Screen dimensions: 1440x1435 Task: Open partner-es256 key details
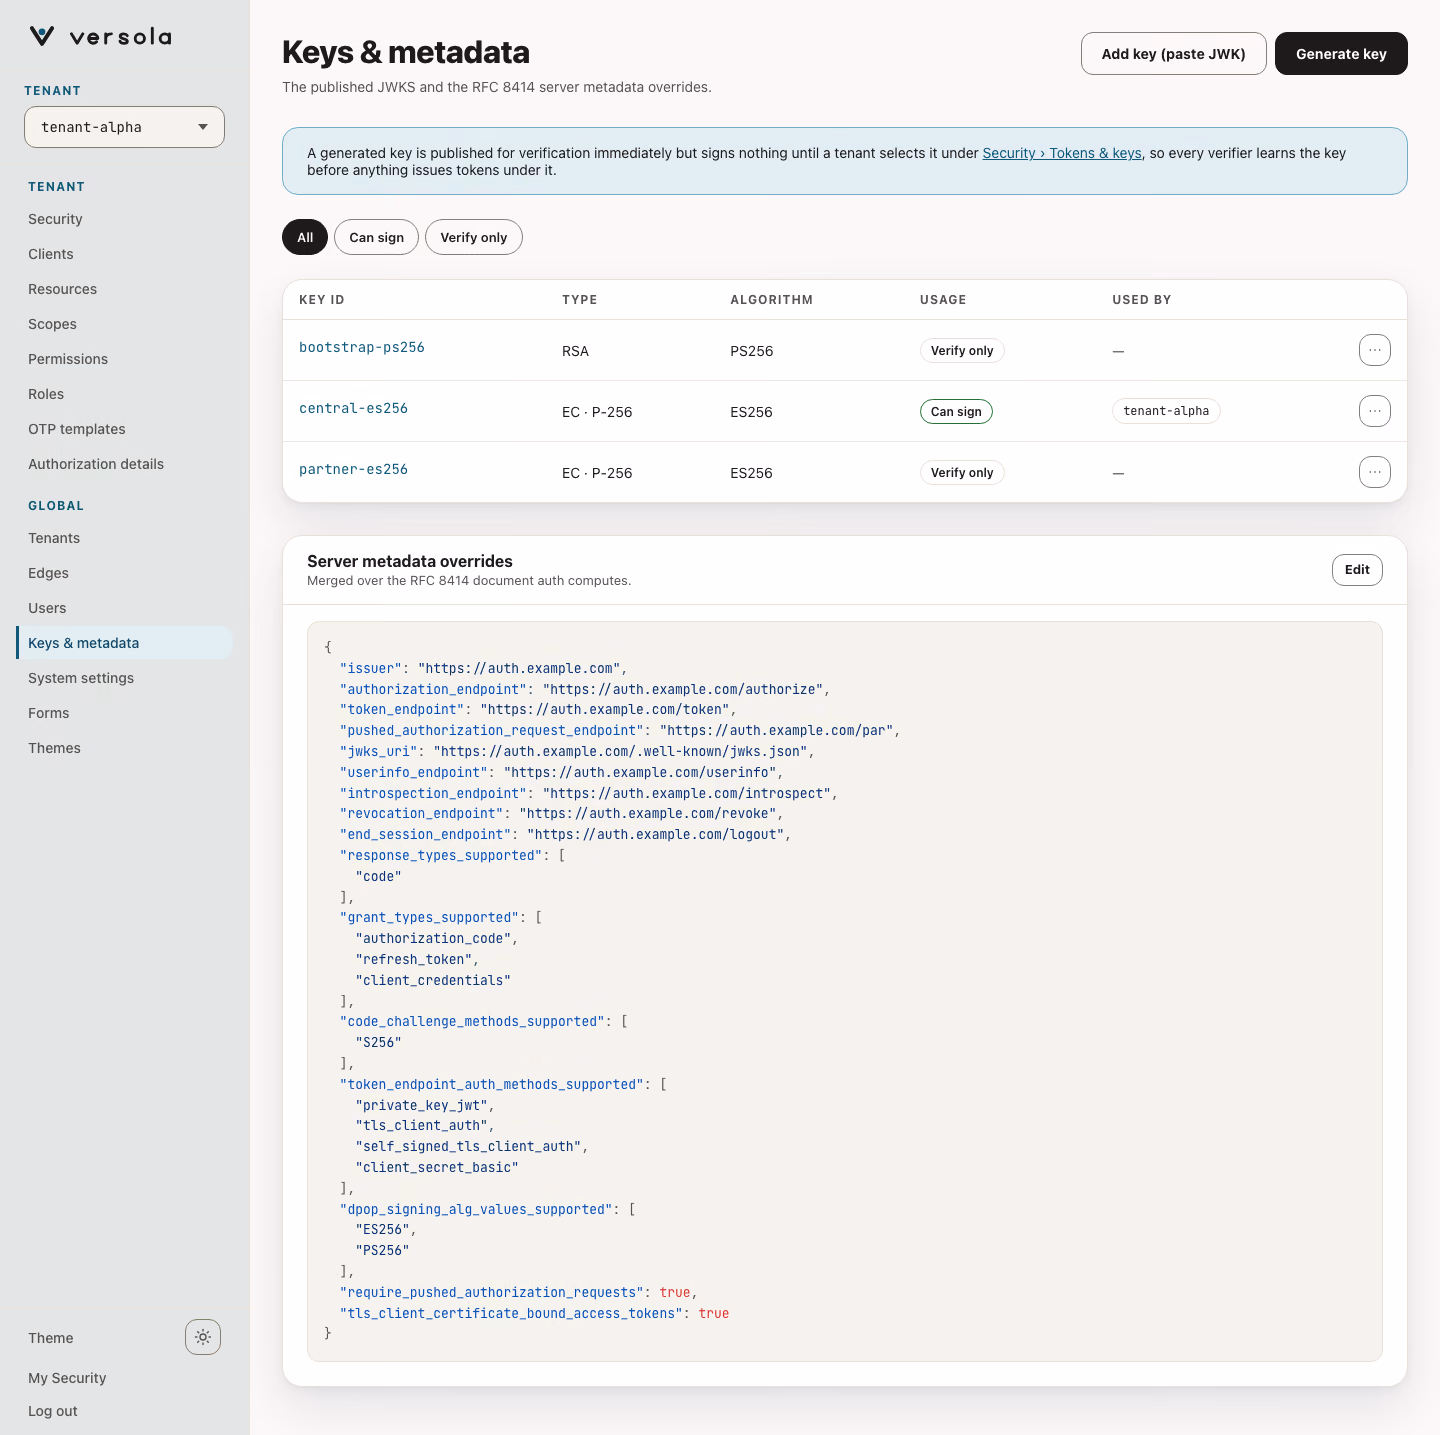(353, 469)
